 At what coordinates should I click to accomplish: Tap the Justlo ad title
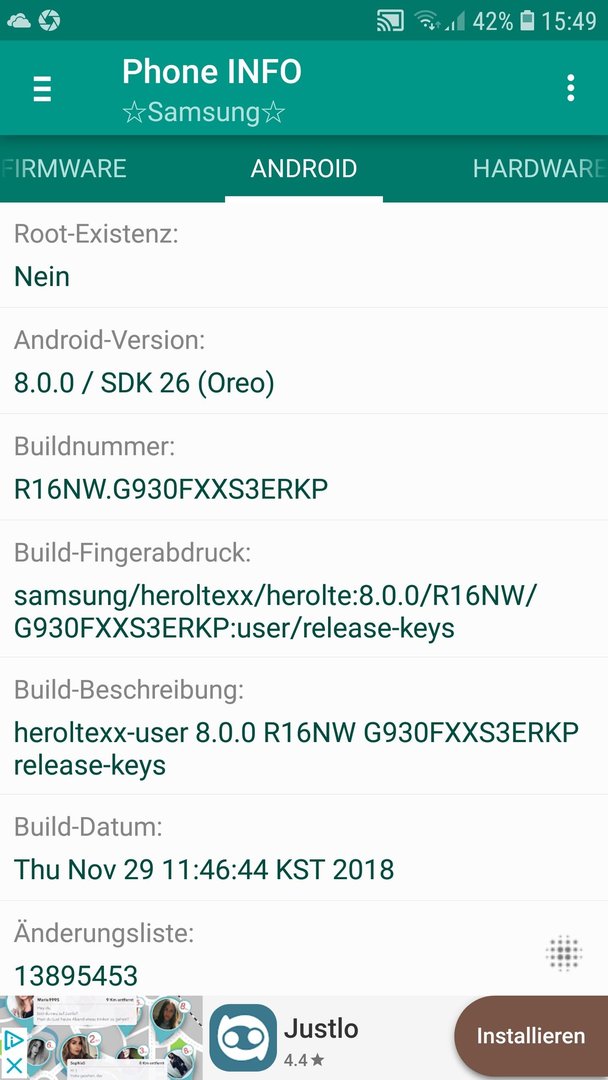pyautogui.click(x=321, y=1029)
